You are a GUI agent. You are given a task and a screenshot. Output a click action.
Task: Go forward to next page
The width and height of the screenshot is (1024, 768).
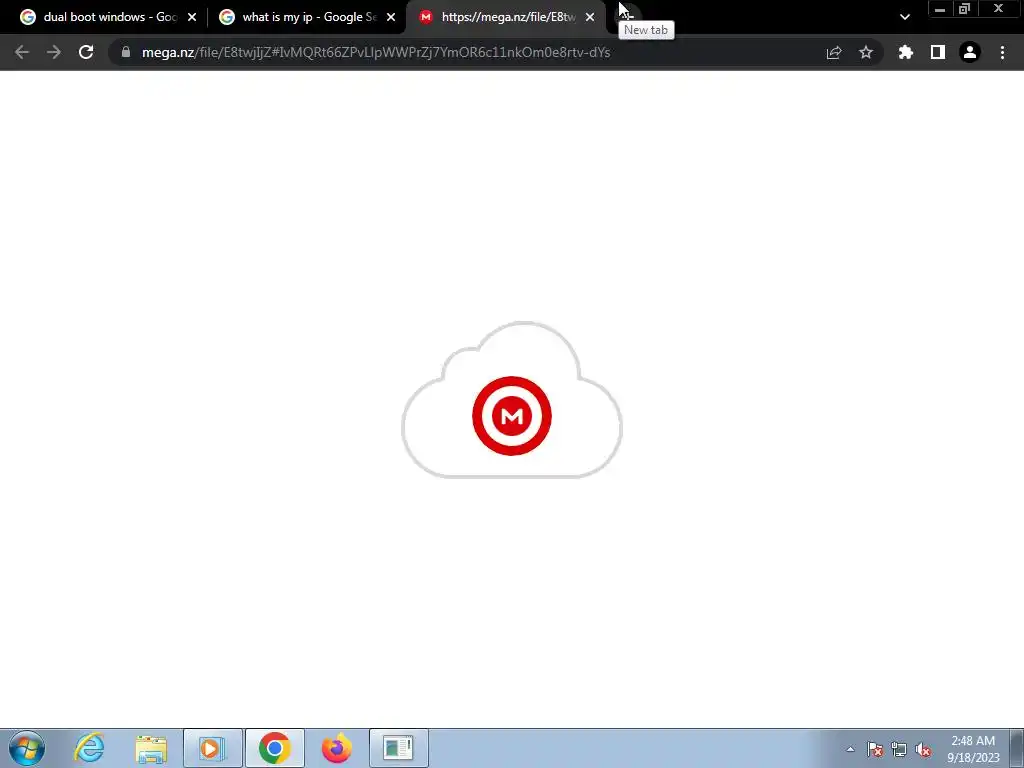(x=54, y=52)
